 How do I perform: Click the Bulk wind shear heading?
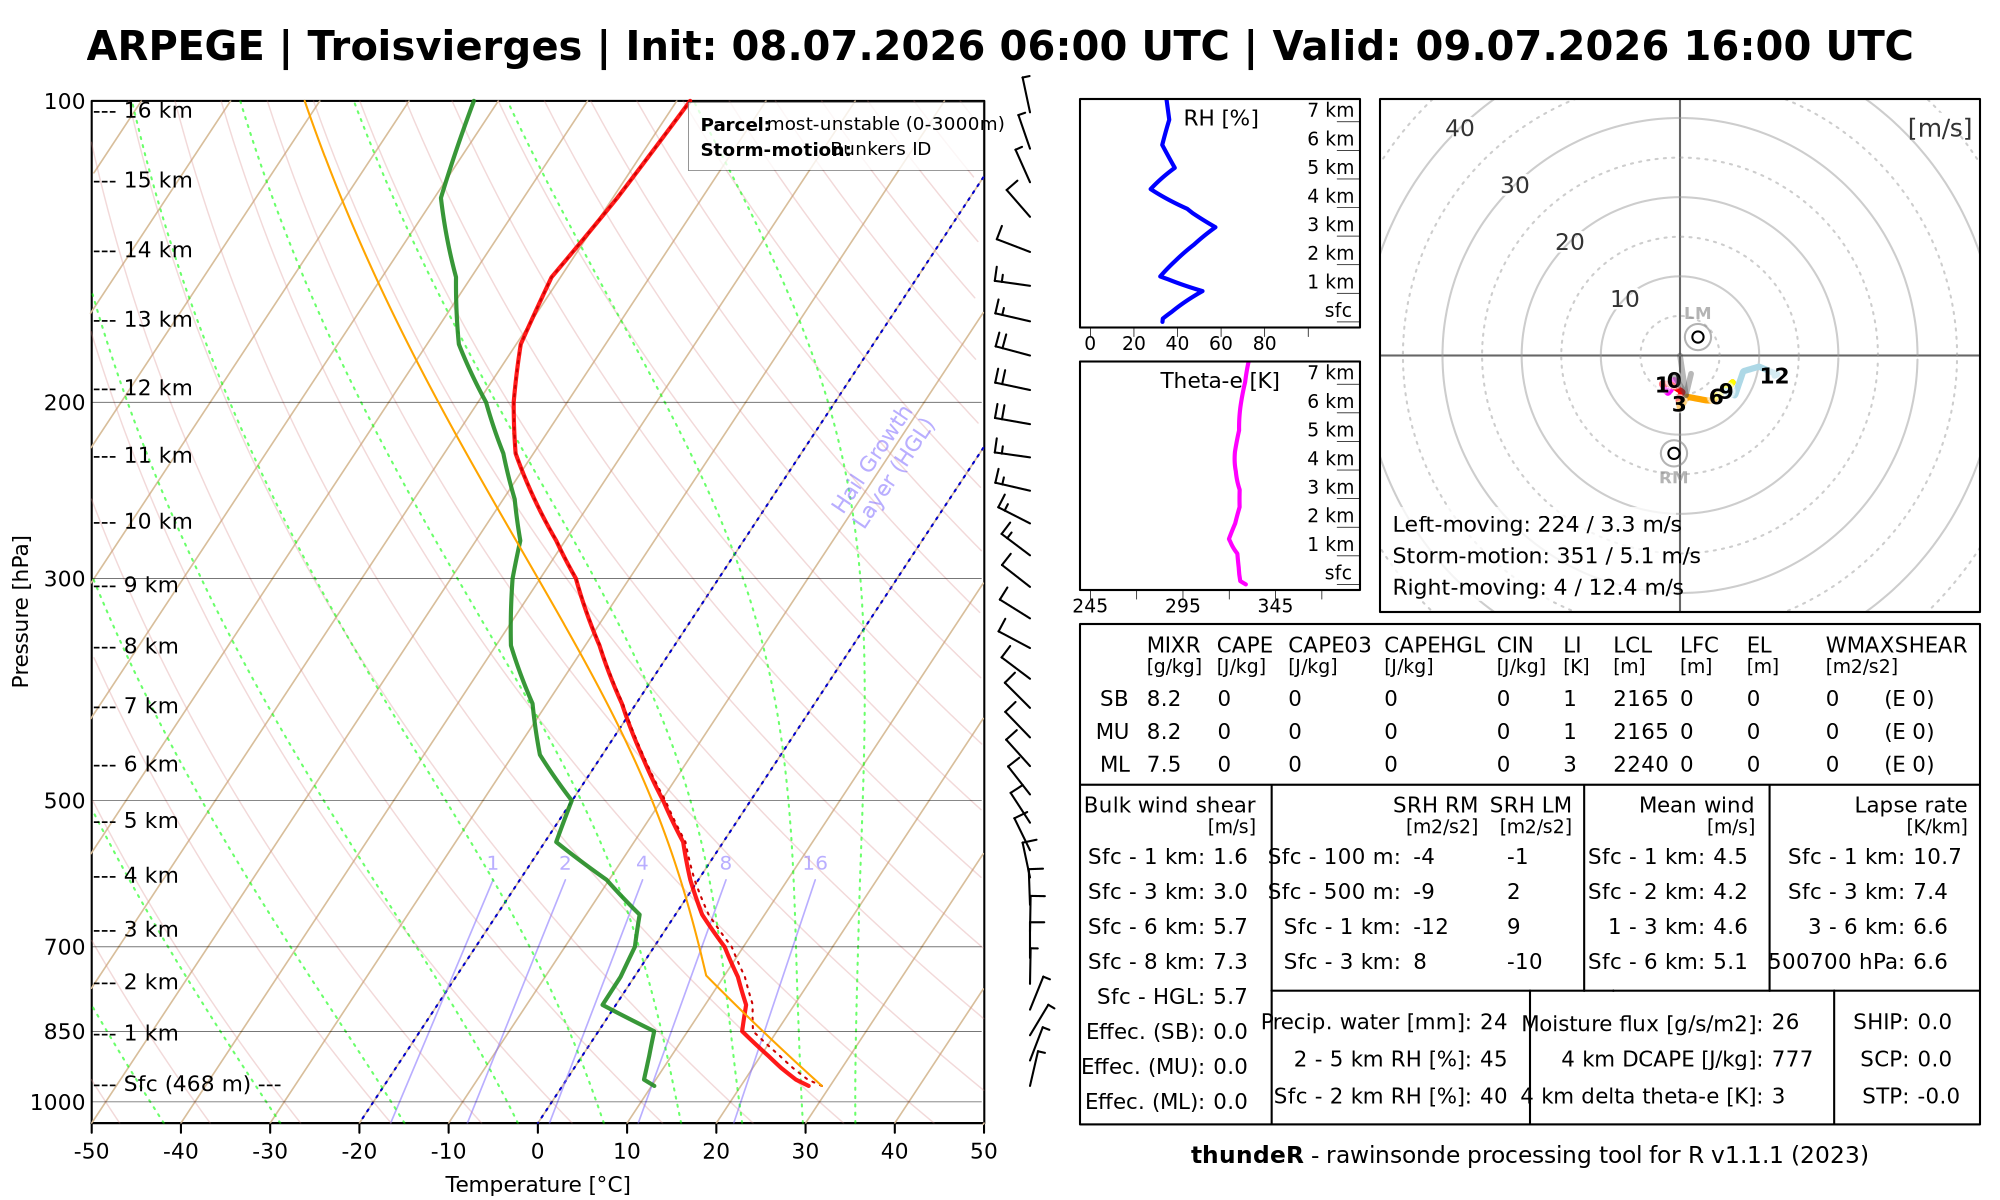pos(1169,806)
